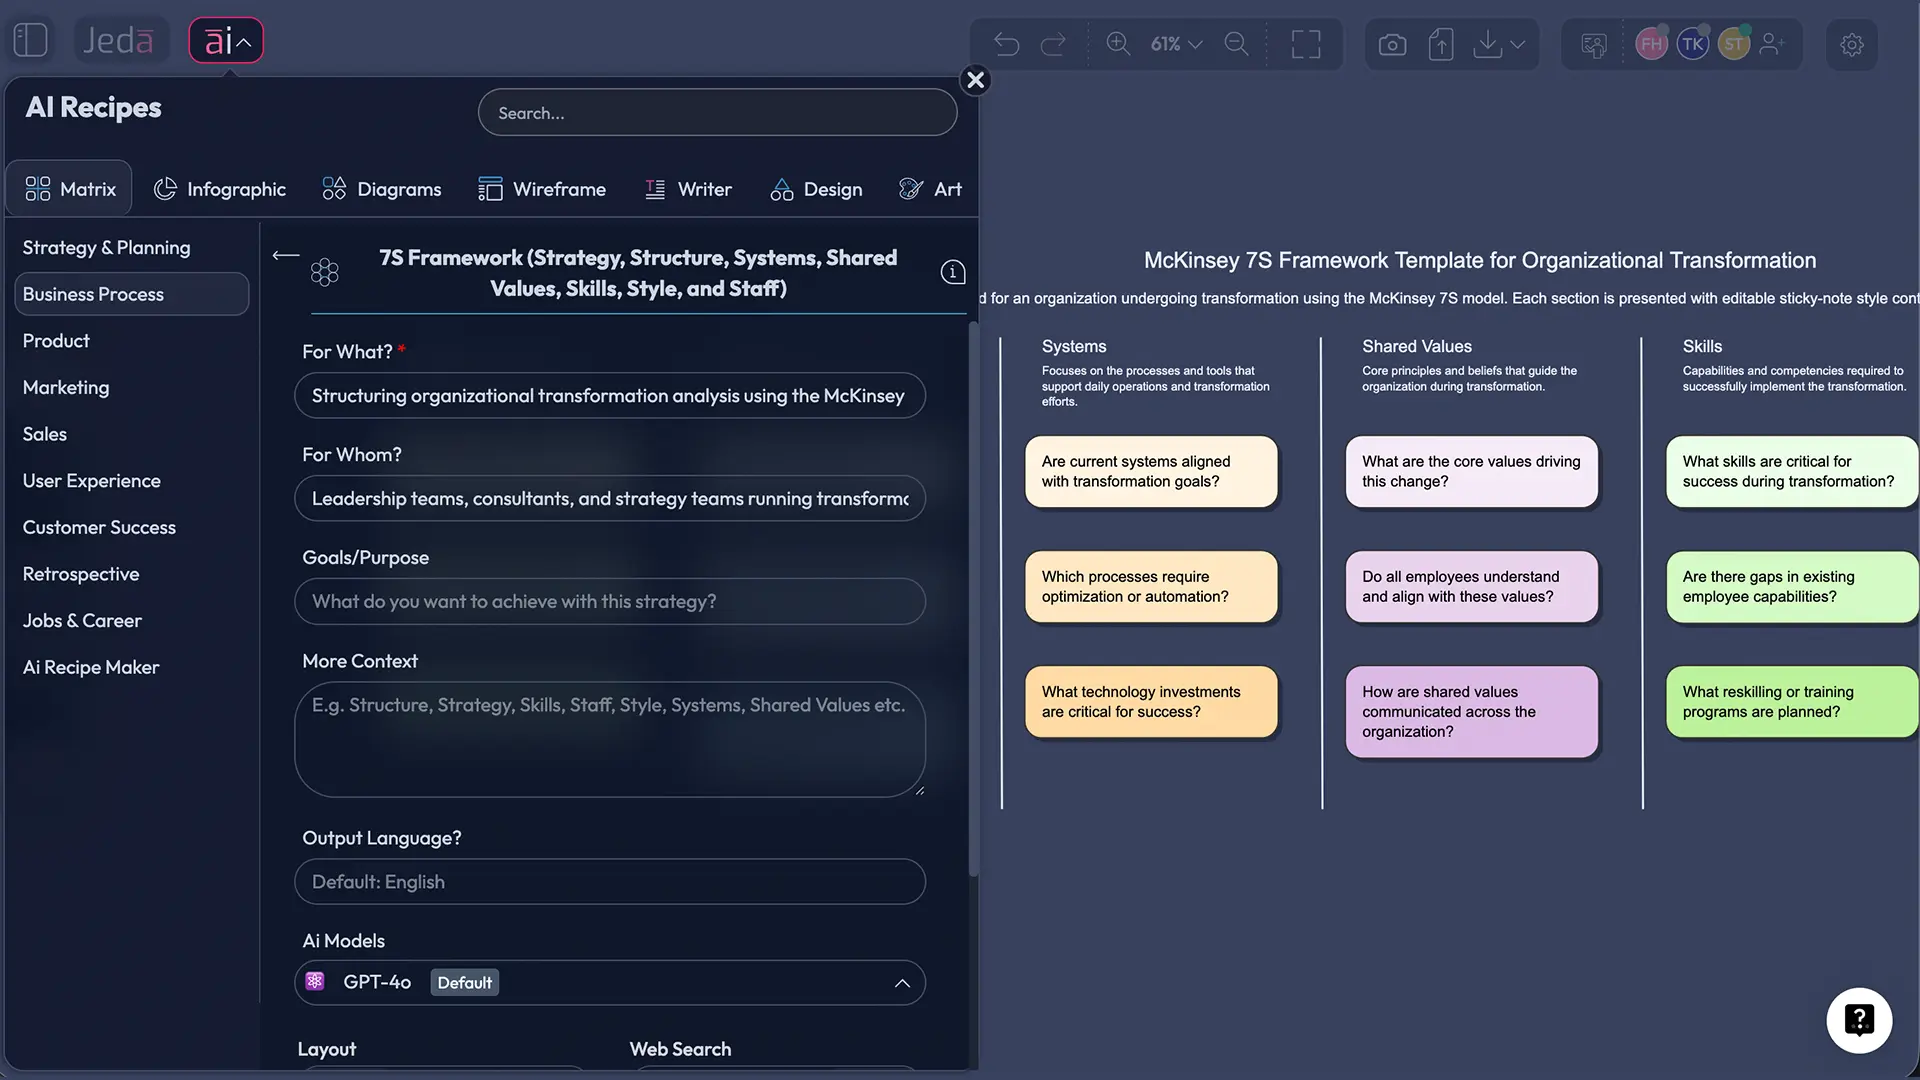1920x1080 pixels.
Task: Select the Infographic recipe category icon
Action: tap(165, 188)
